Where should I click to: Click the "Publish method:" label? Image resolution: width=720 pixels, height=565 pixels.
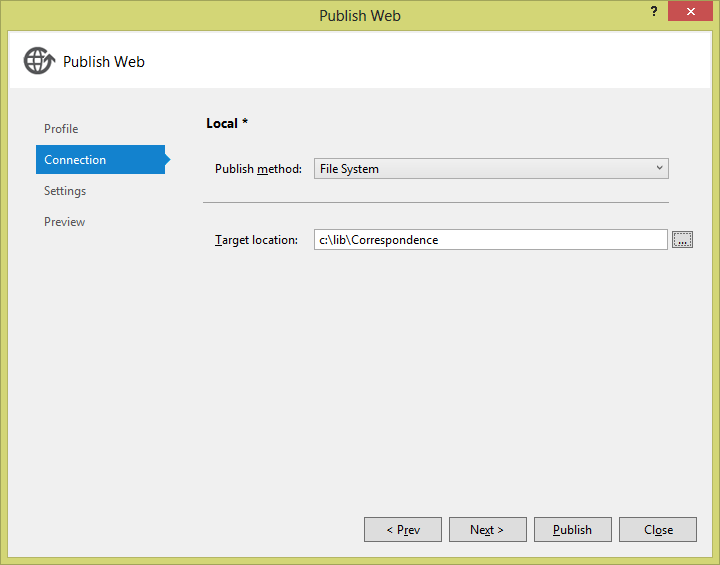point(258,169)
